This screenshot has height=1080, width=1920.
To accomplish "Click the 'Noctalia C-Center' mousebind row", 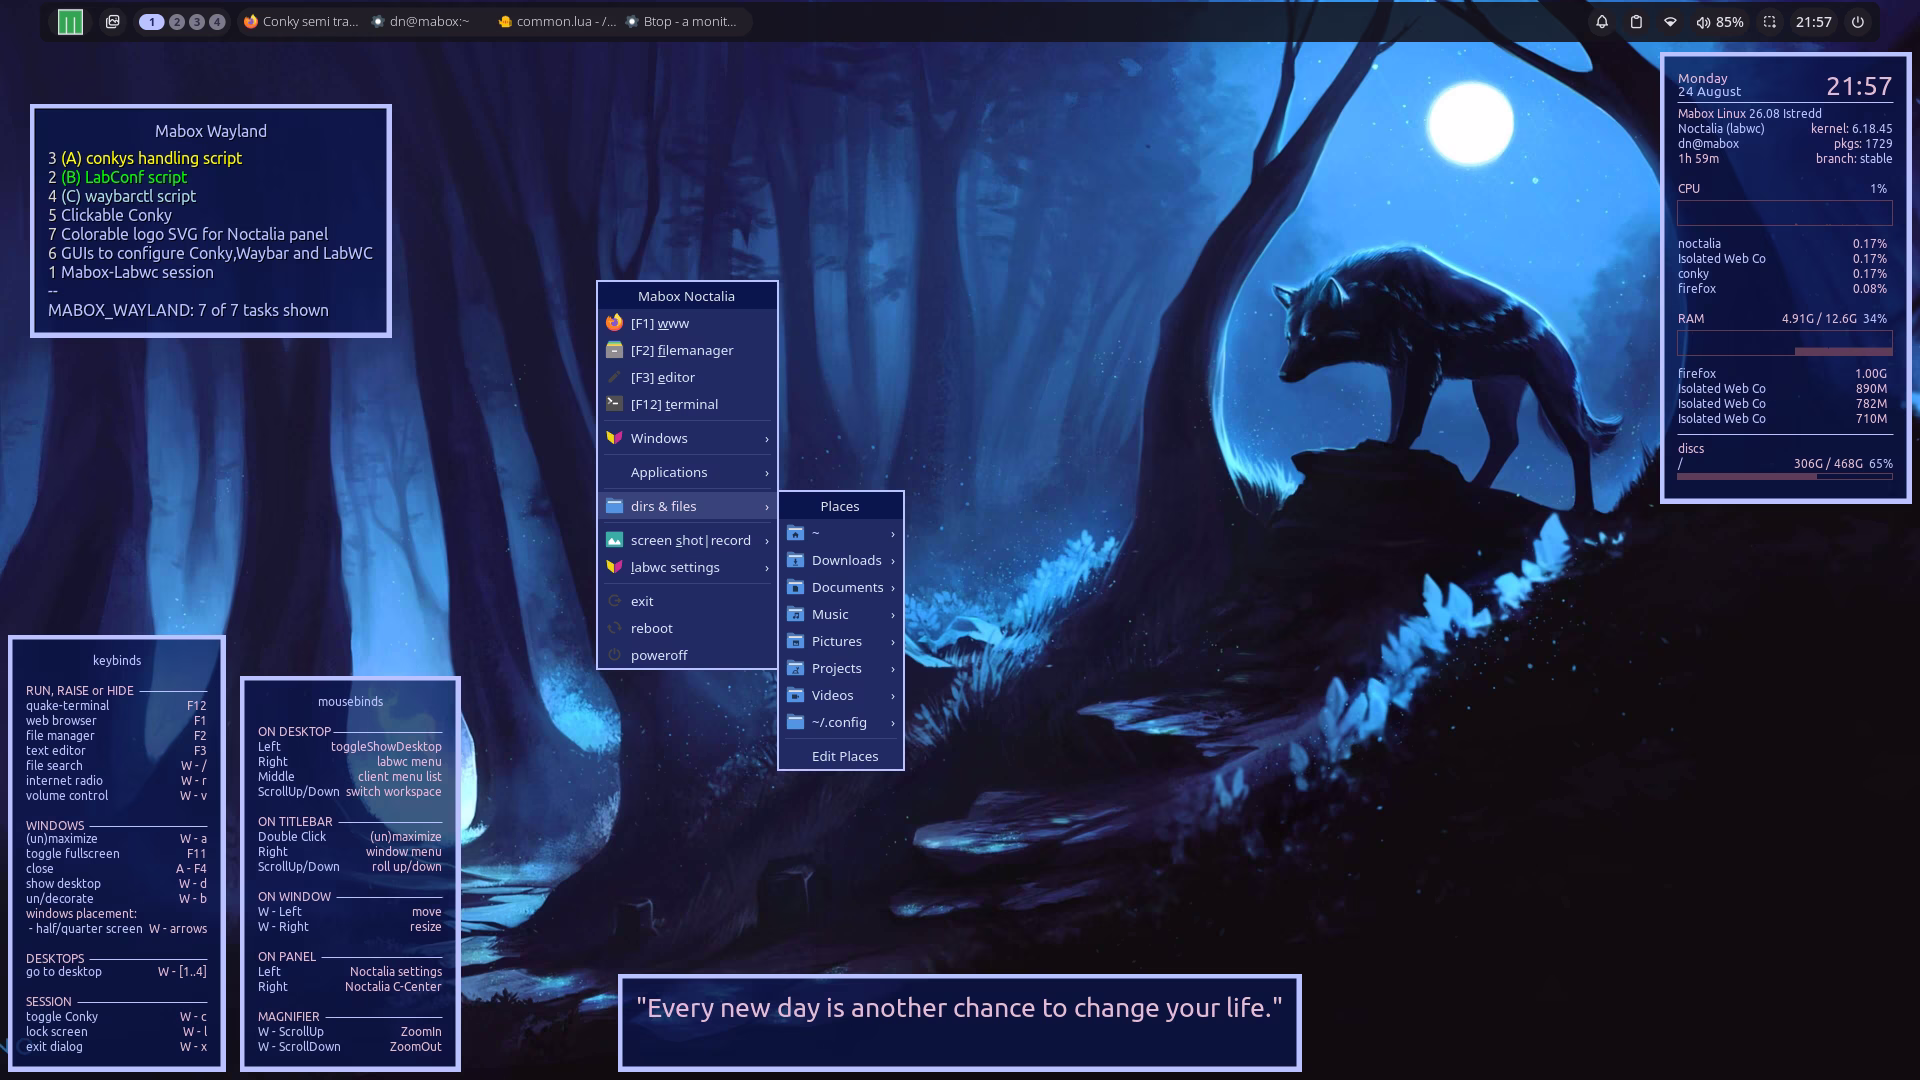I will pos(350,987).
